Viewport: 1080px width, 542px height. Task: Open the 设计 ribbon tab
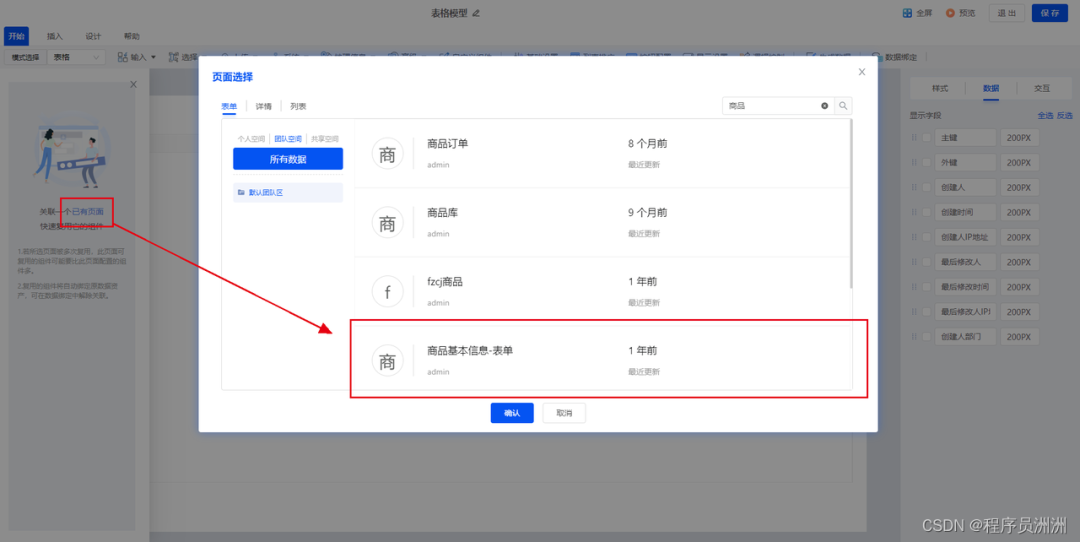pyautogui.click(x=93, y=36)
